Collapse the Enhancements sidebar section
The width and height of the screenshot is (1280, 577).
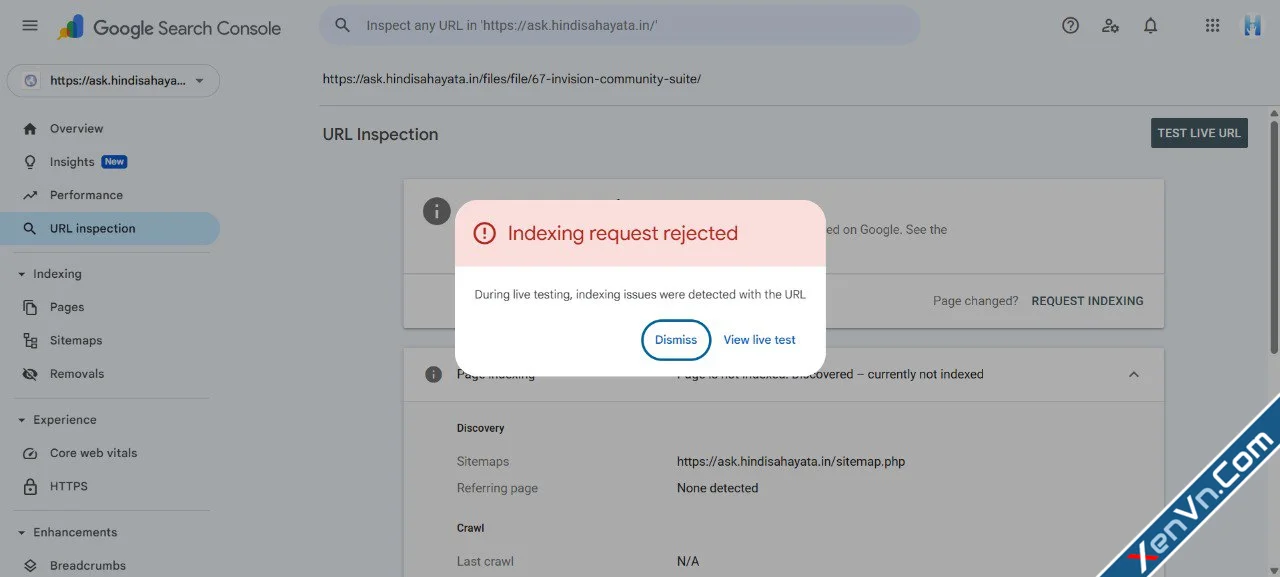22,533
